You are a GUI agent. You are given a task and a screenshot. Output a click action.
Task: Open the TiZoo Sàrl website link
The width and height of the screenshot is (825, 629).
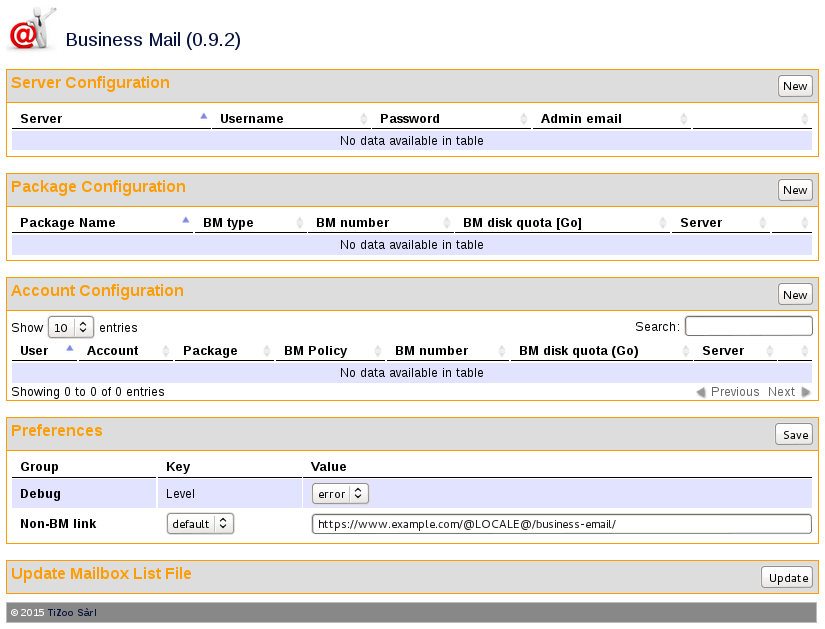pos(71,612)
